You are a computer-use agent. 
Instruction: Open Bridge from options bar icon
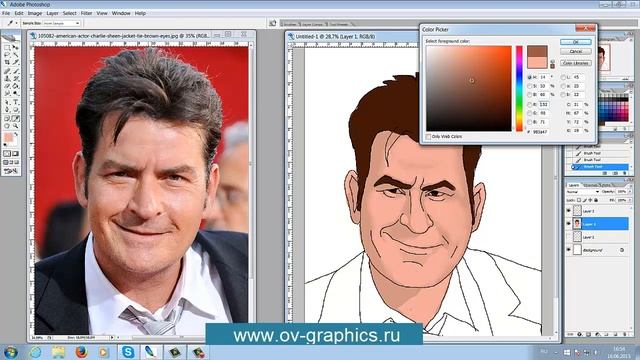click(x=273, y=23)
